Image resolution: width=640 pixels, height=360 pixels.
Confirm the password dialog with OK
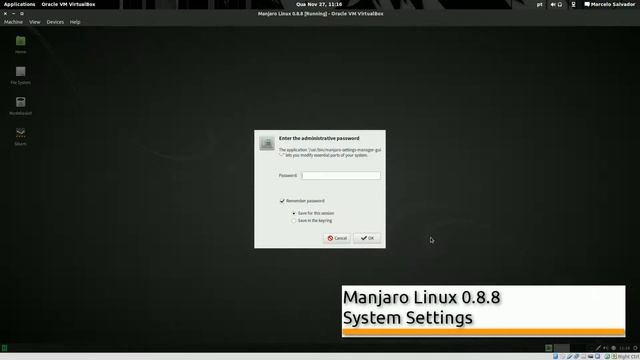click(x=367, y=238)
